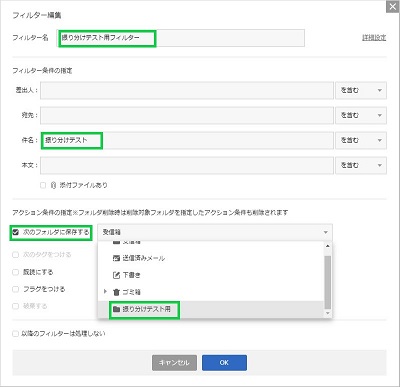Screen dimensions: 400x387
Task: Click the sent mail folder icon
Action: (116, 258)
